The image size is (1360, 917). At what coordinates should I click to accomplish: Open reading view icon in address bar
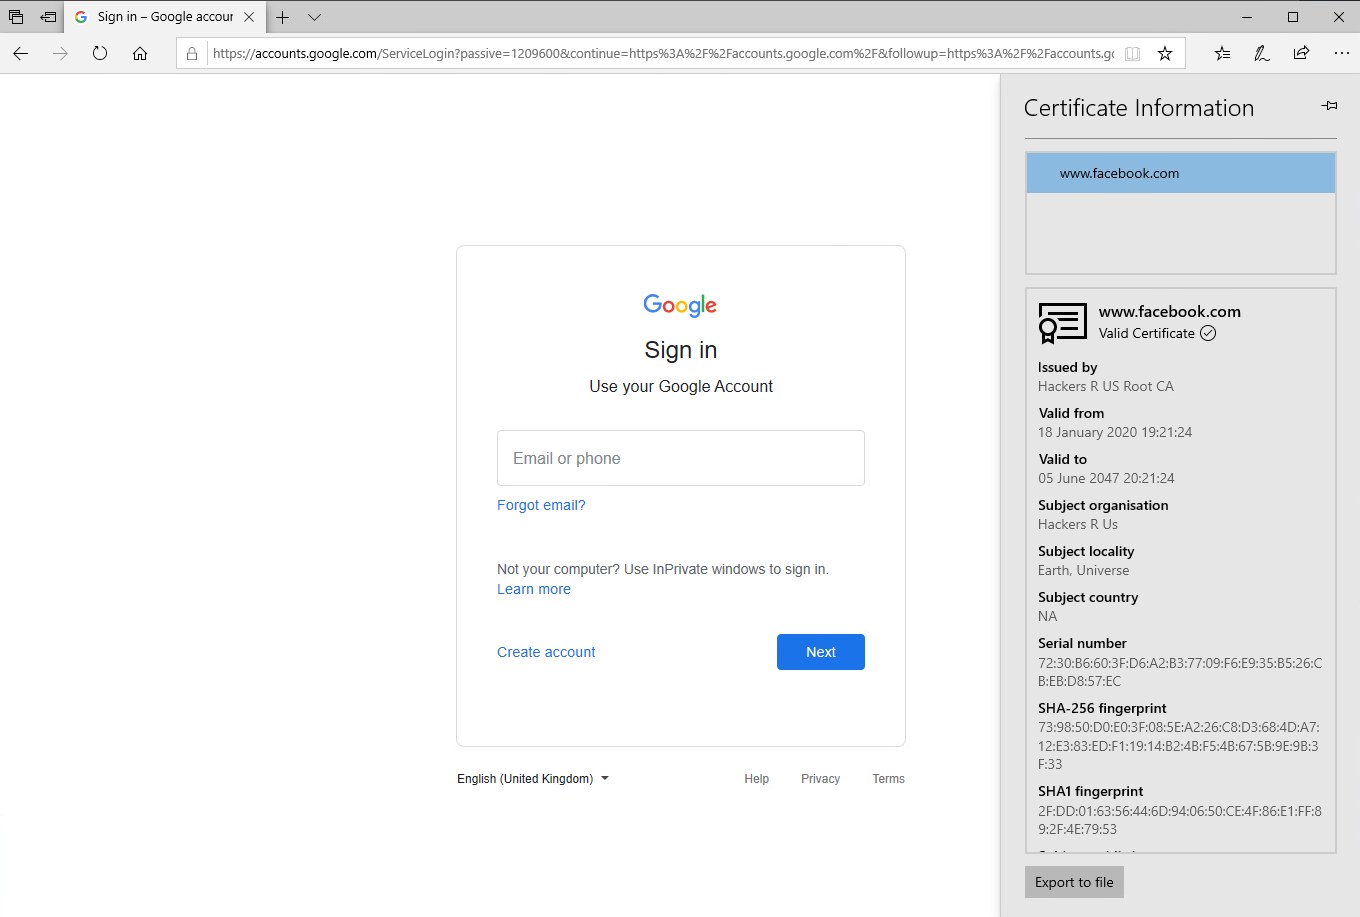pos(1132,54)
